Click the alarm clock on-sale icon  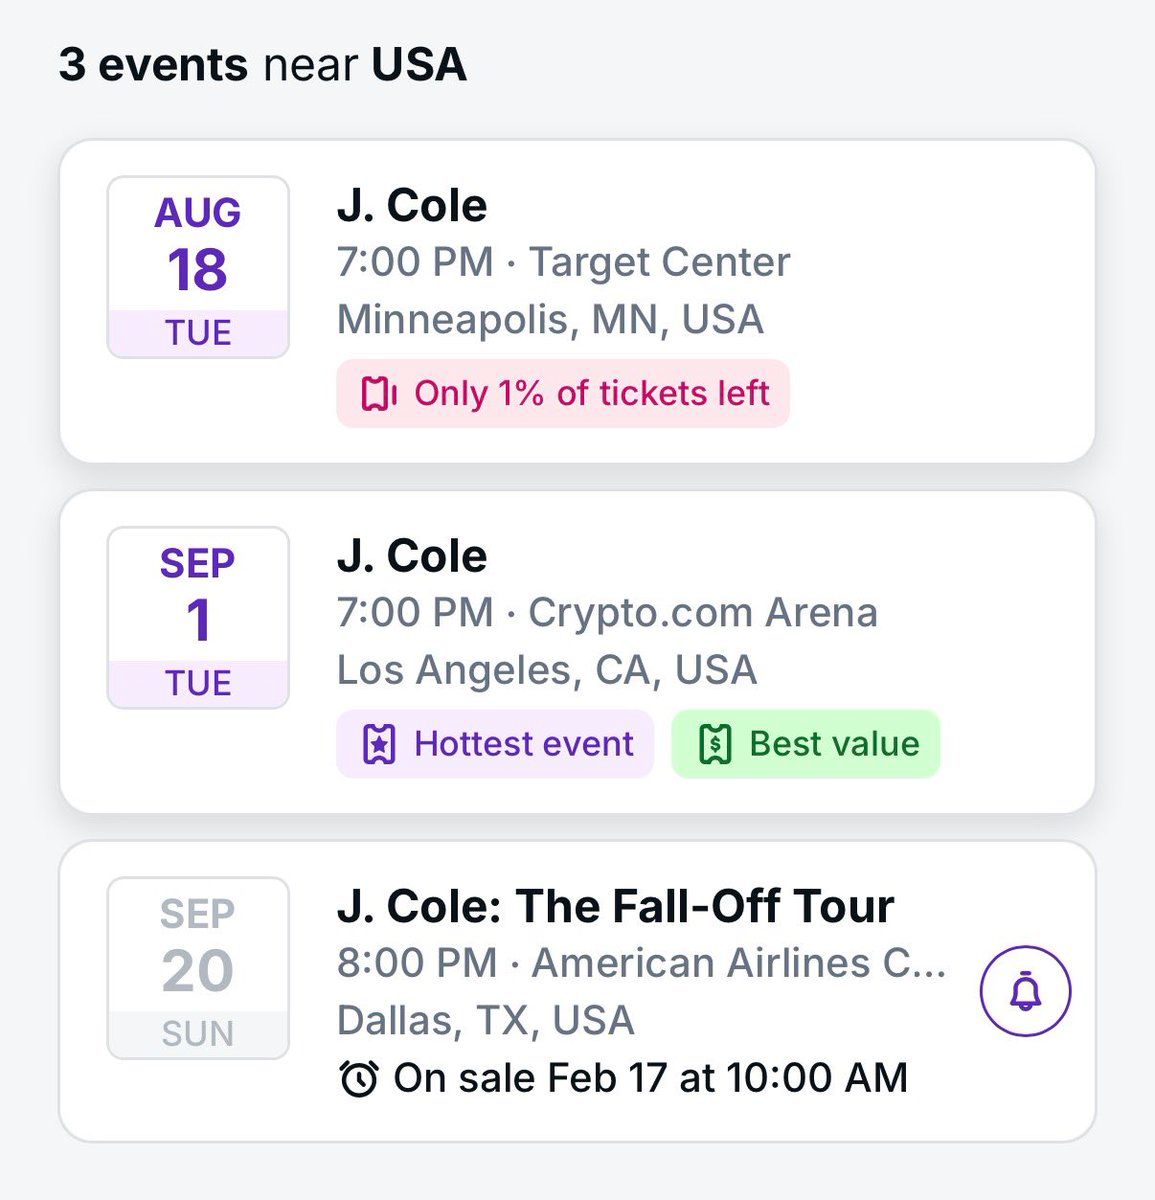click(x=359, y=1078)
